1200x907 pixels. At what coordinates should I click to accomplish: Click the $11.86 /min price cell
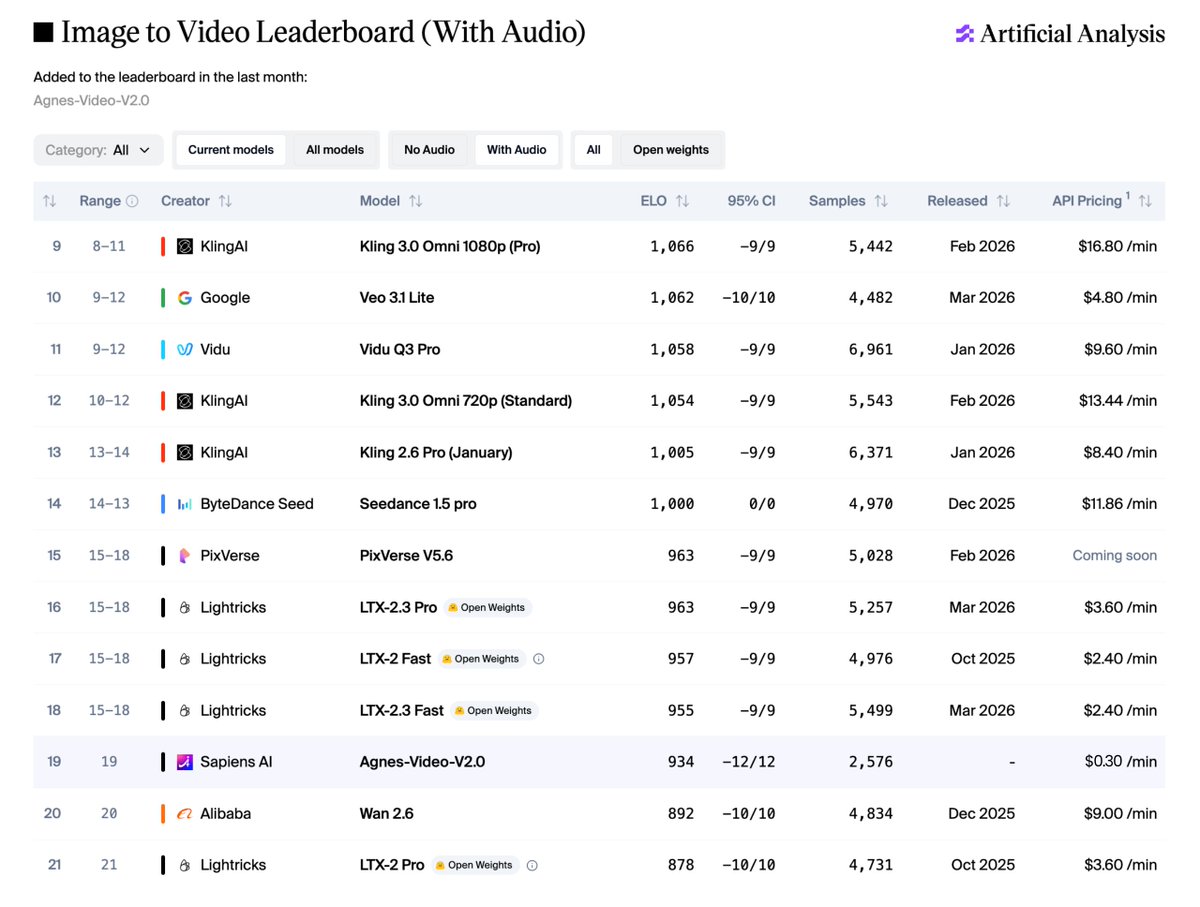[x=1118, y=504]
